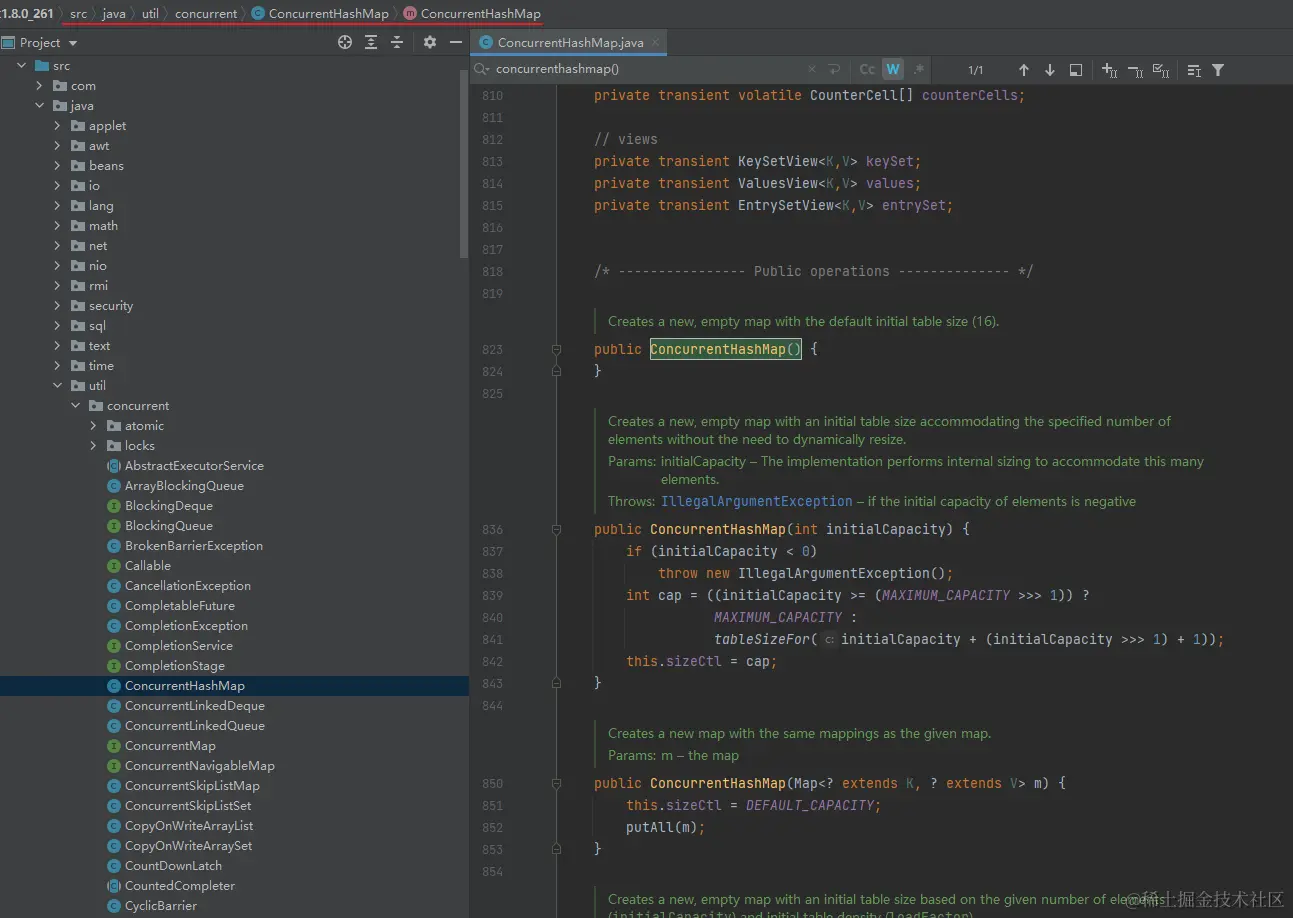Expand the atomic package folder
1293x918 pixels.
coord(94,426)
